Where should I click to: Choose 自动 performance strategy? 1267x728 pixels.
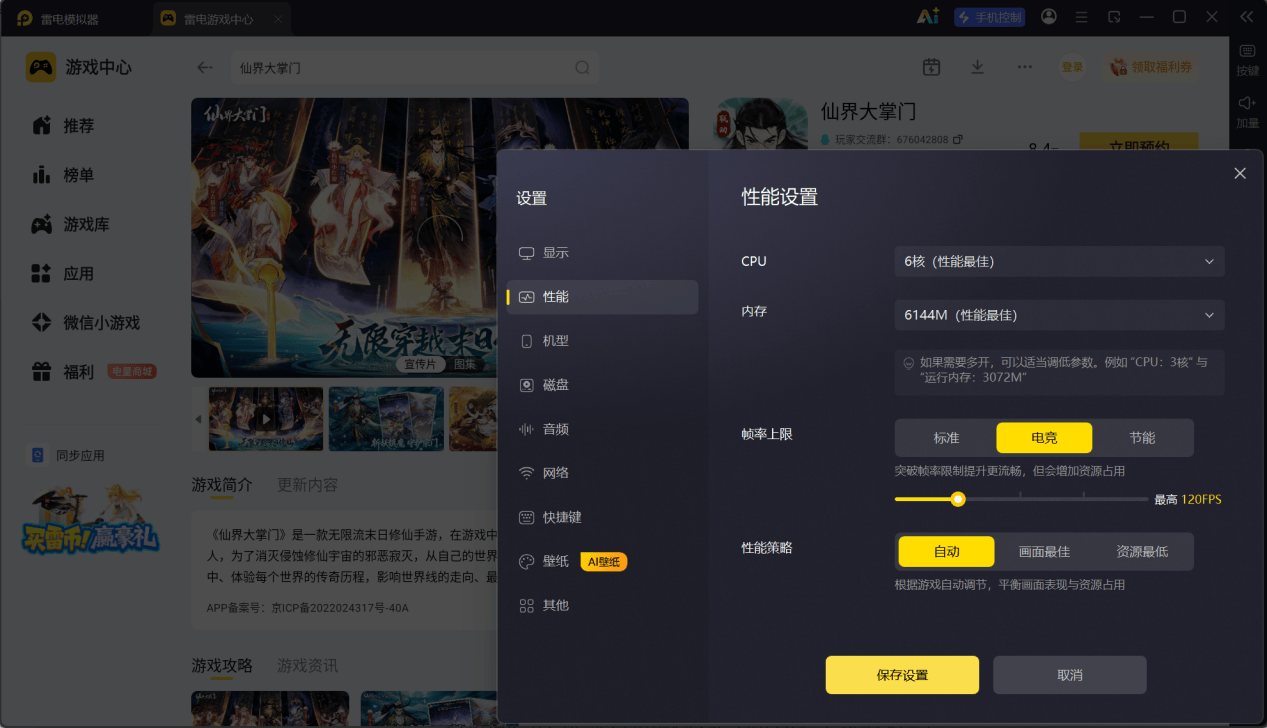(x=946, y=551)
